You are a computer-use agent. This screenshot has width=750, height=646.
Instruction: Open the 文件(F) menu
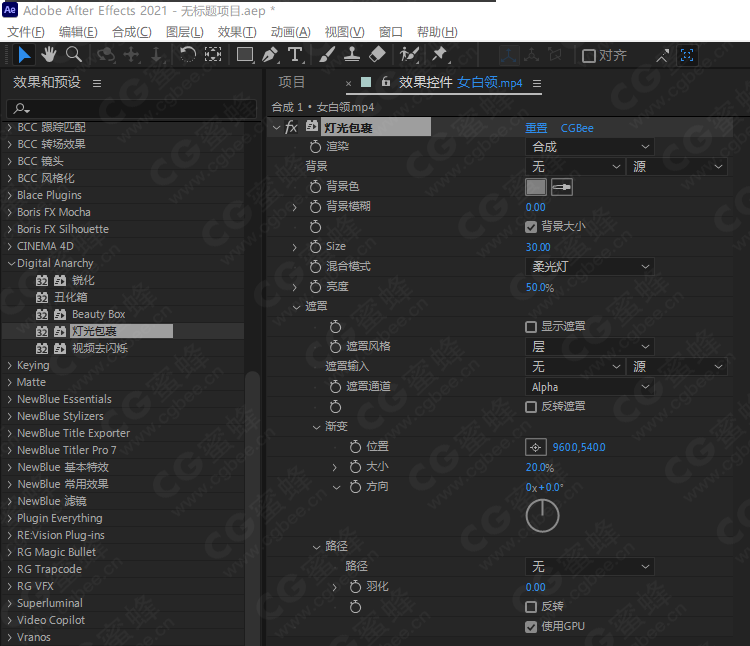point(26,32)
